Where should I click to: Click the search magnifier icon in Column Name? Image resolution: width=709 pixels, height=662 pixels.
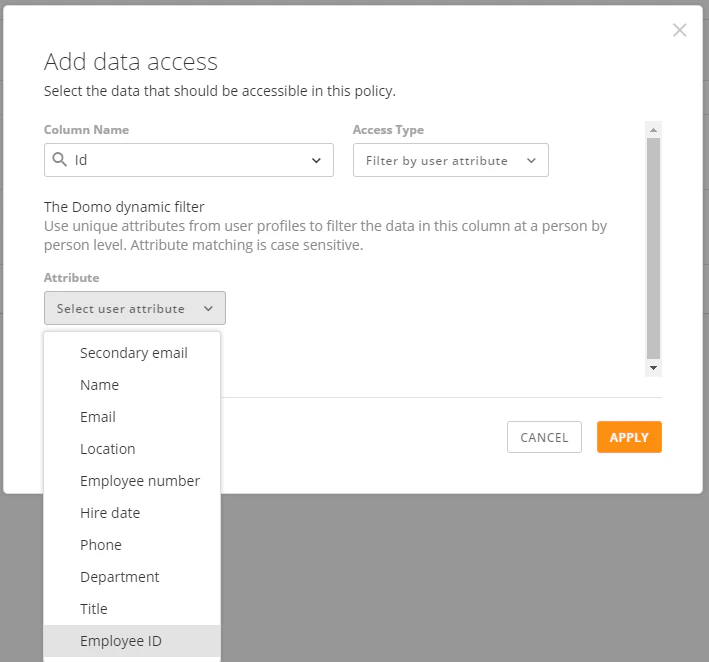[x=60, y=159]
